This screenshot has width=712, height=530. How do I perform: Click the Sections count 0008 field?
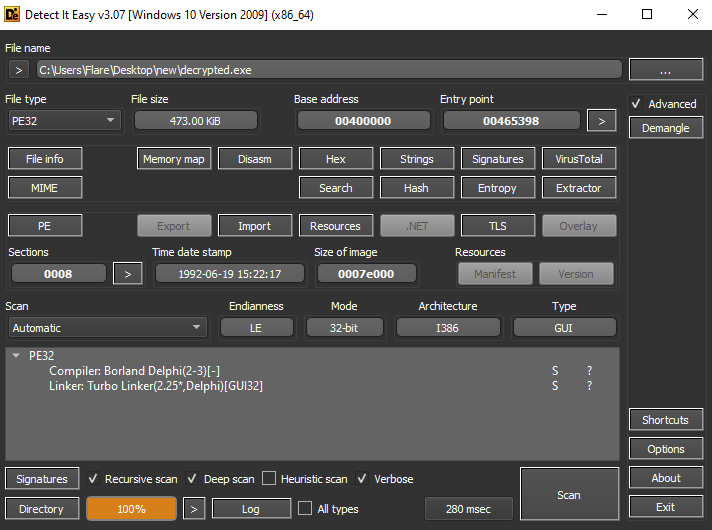click(59, 274)
